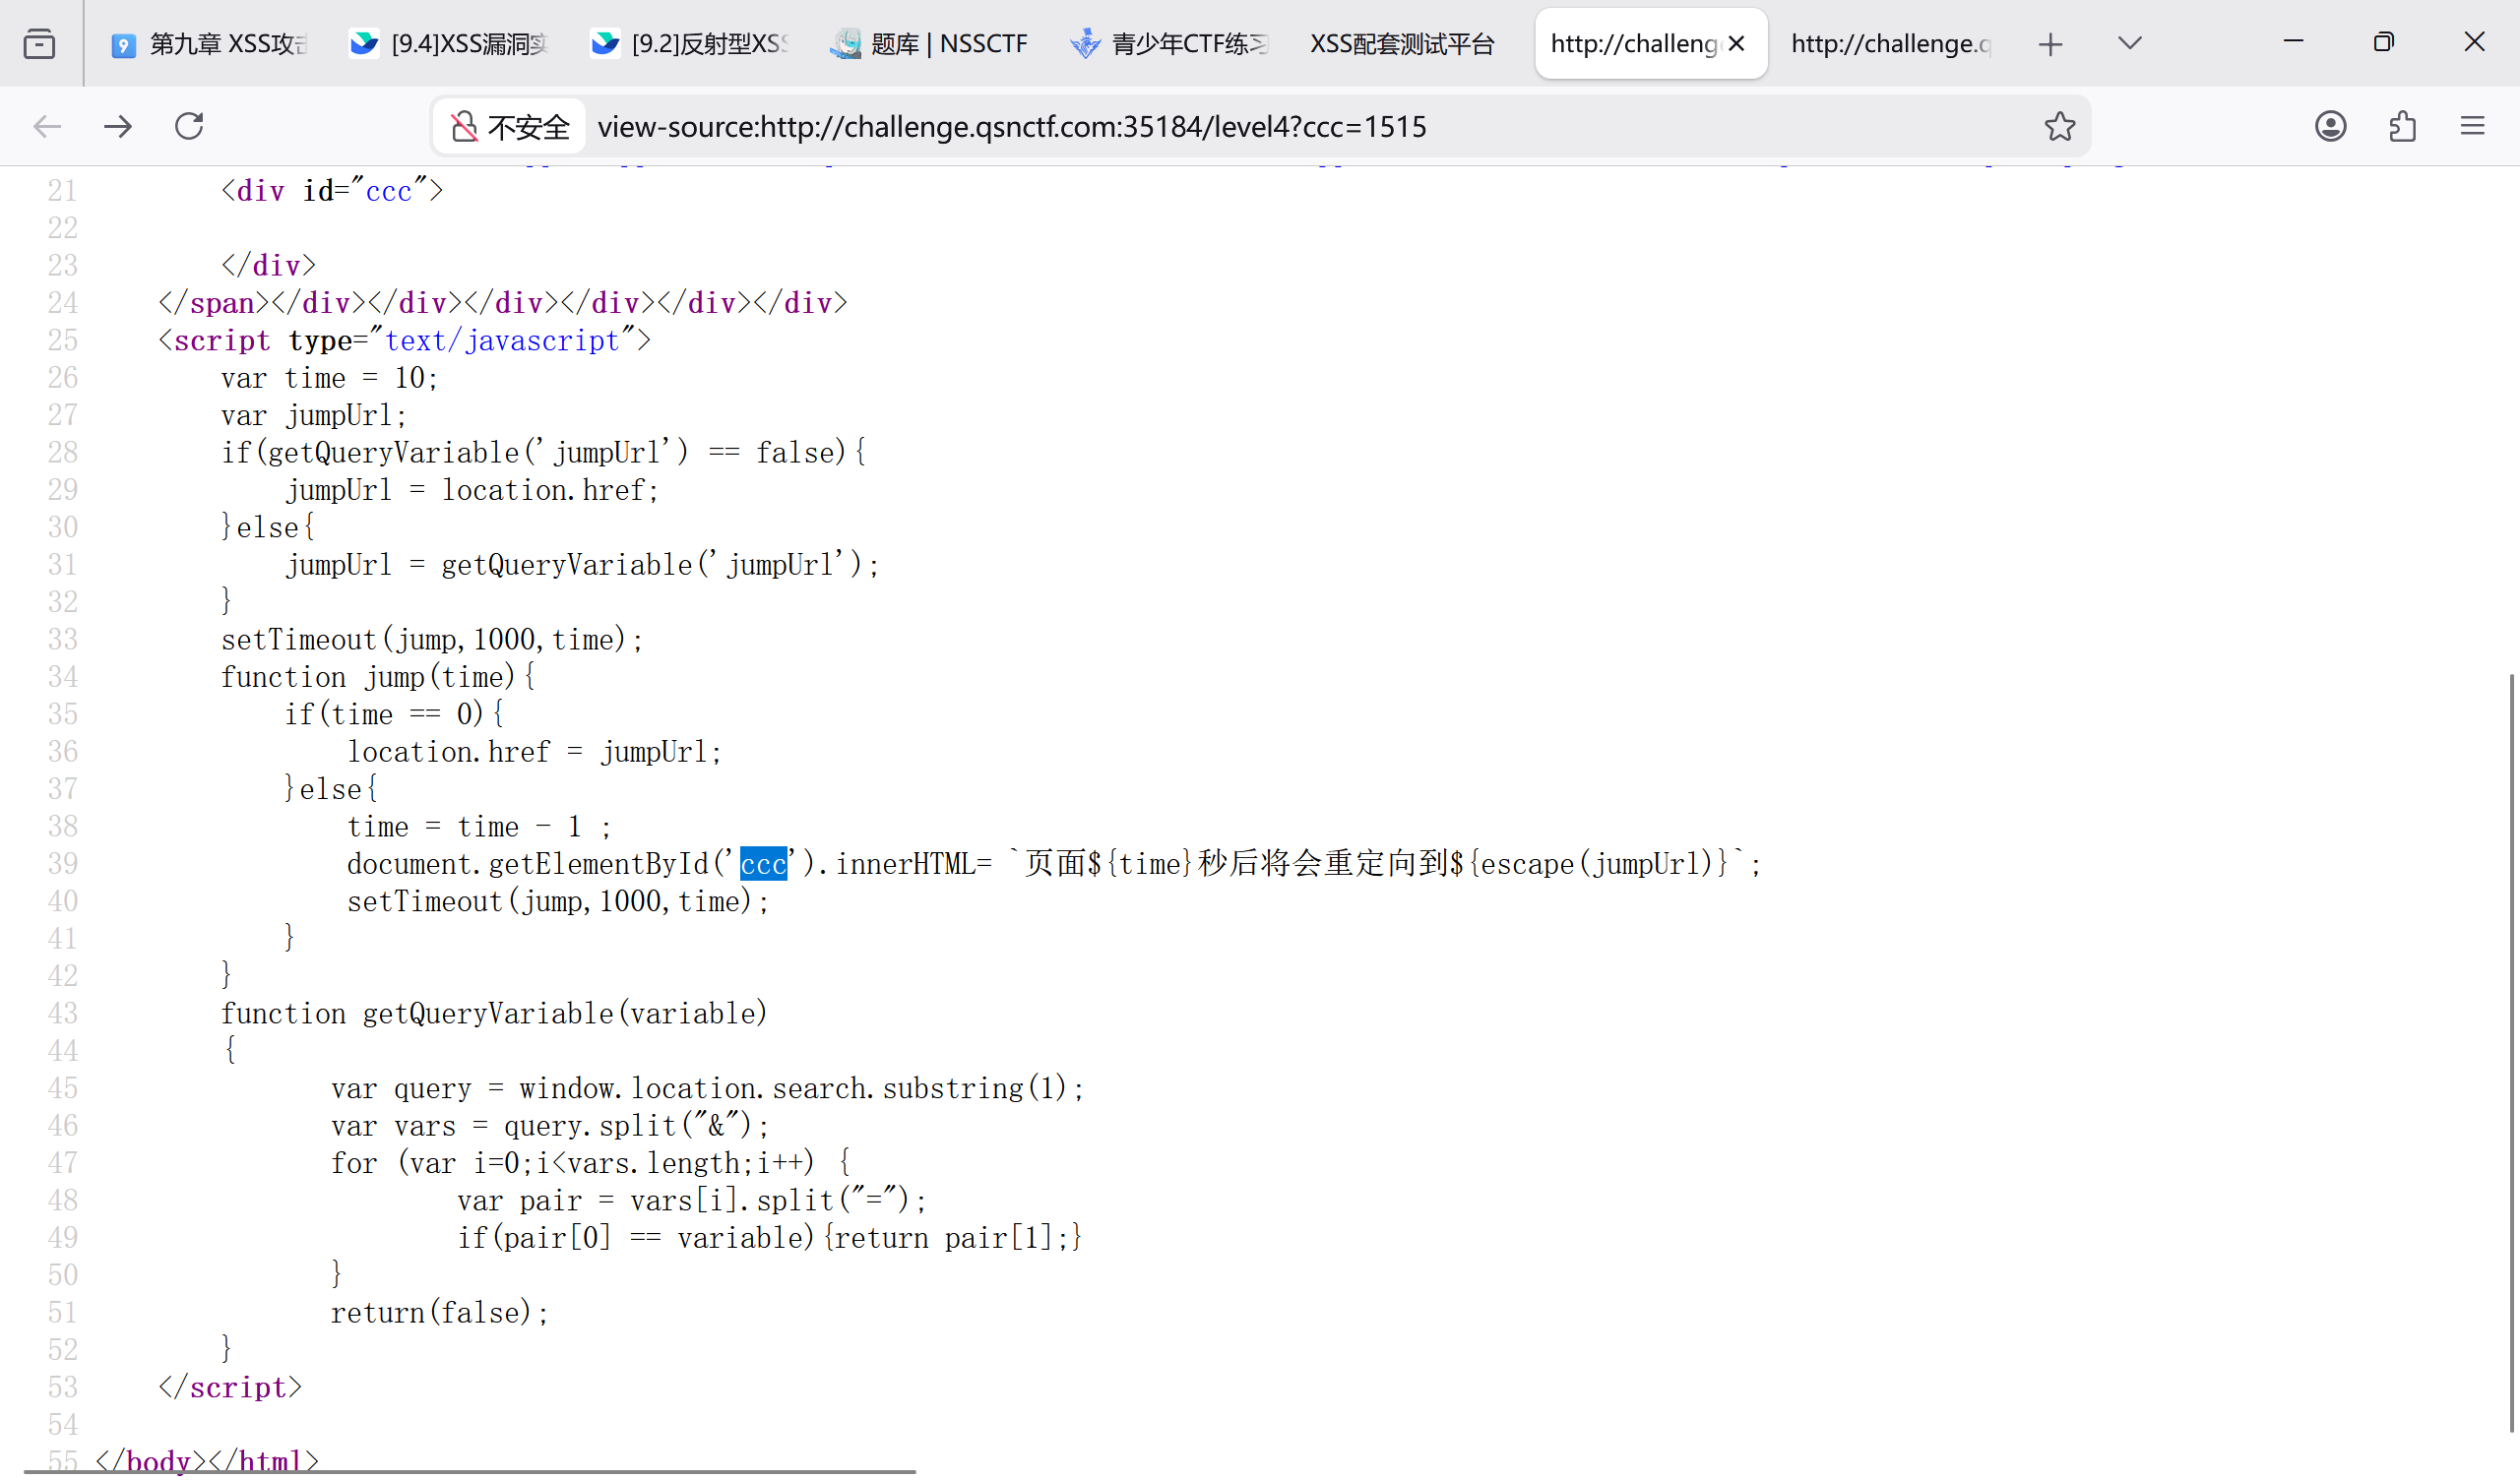Reload the page with the refresh icon

189,126
